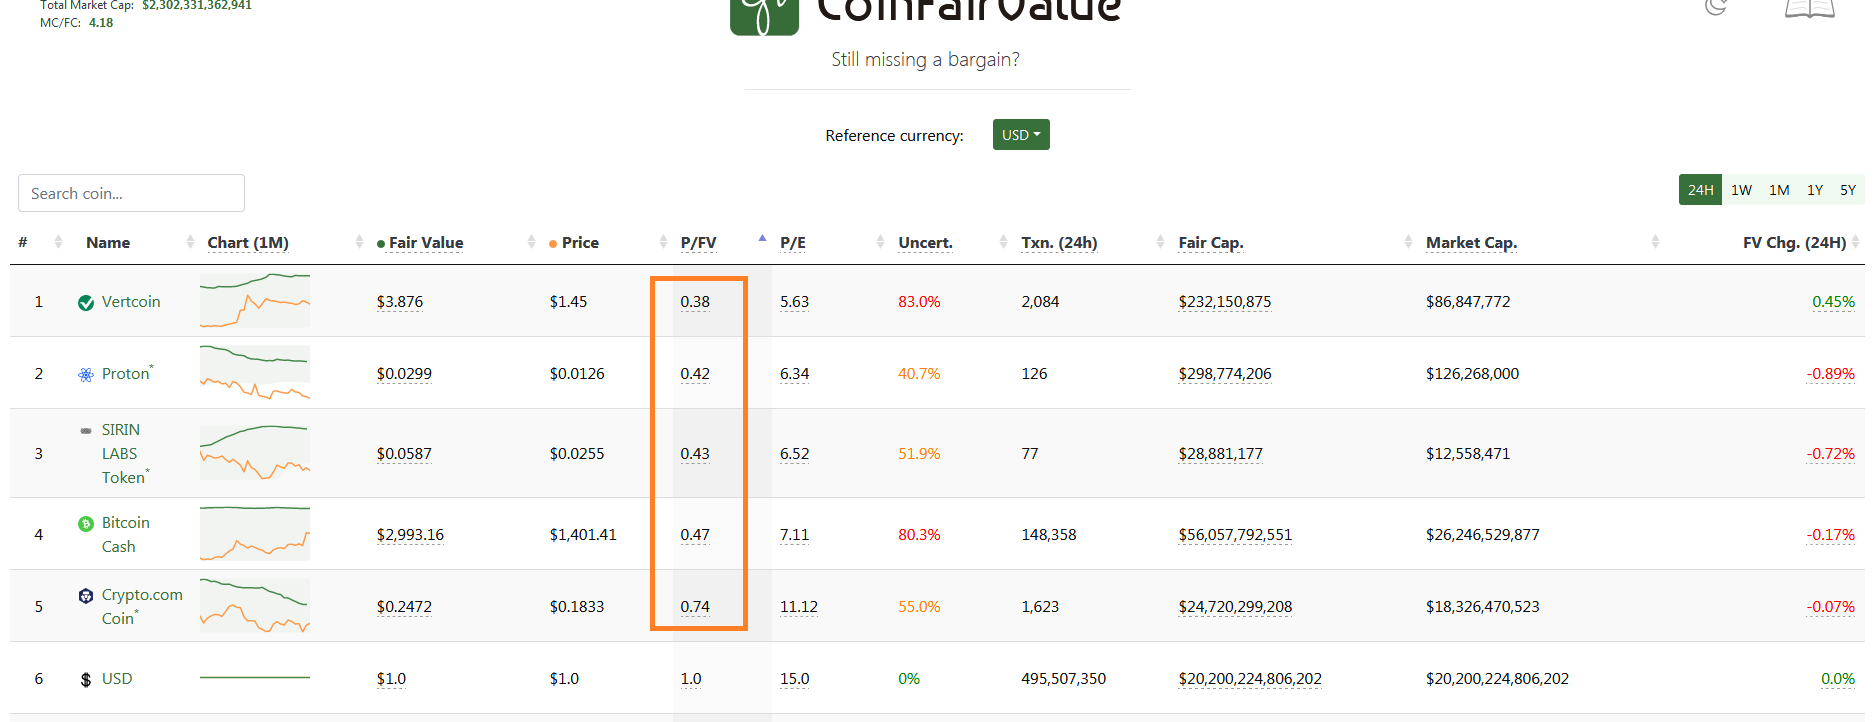Select the 24H time range
The width and height of the screenshot is (1875, 722).
point(1700,190)
